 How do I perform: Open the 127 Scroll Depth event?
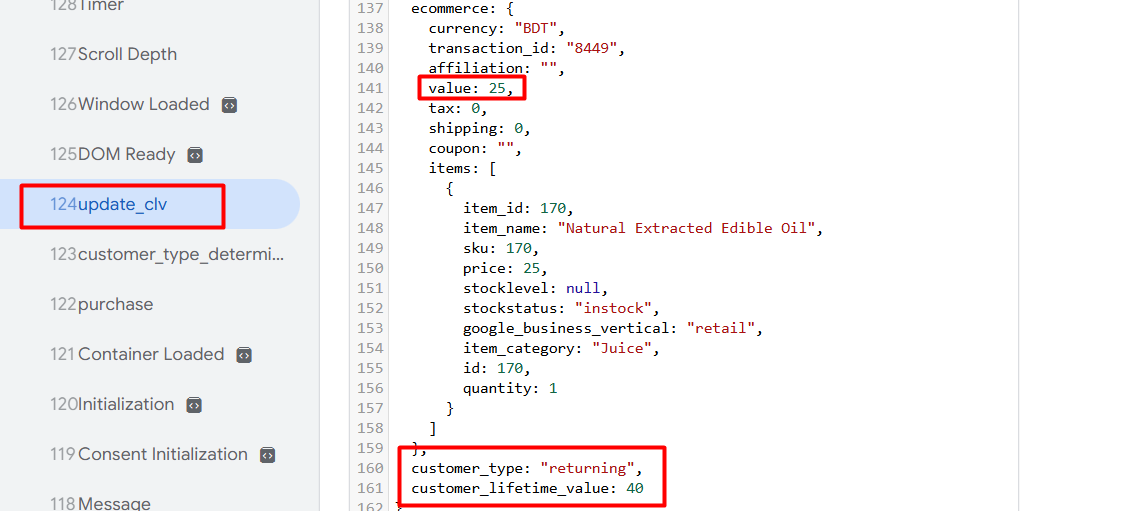114,54
